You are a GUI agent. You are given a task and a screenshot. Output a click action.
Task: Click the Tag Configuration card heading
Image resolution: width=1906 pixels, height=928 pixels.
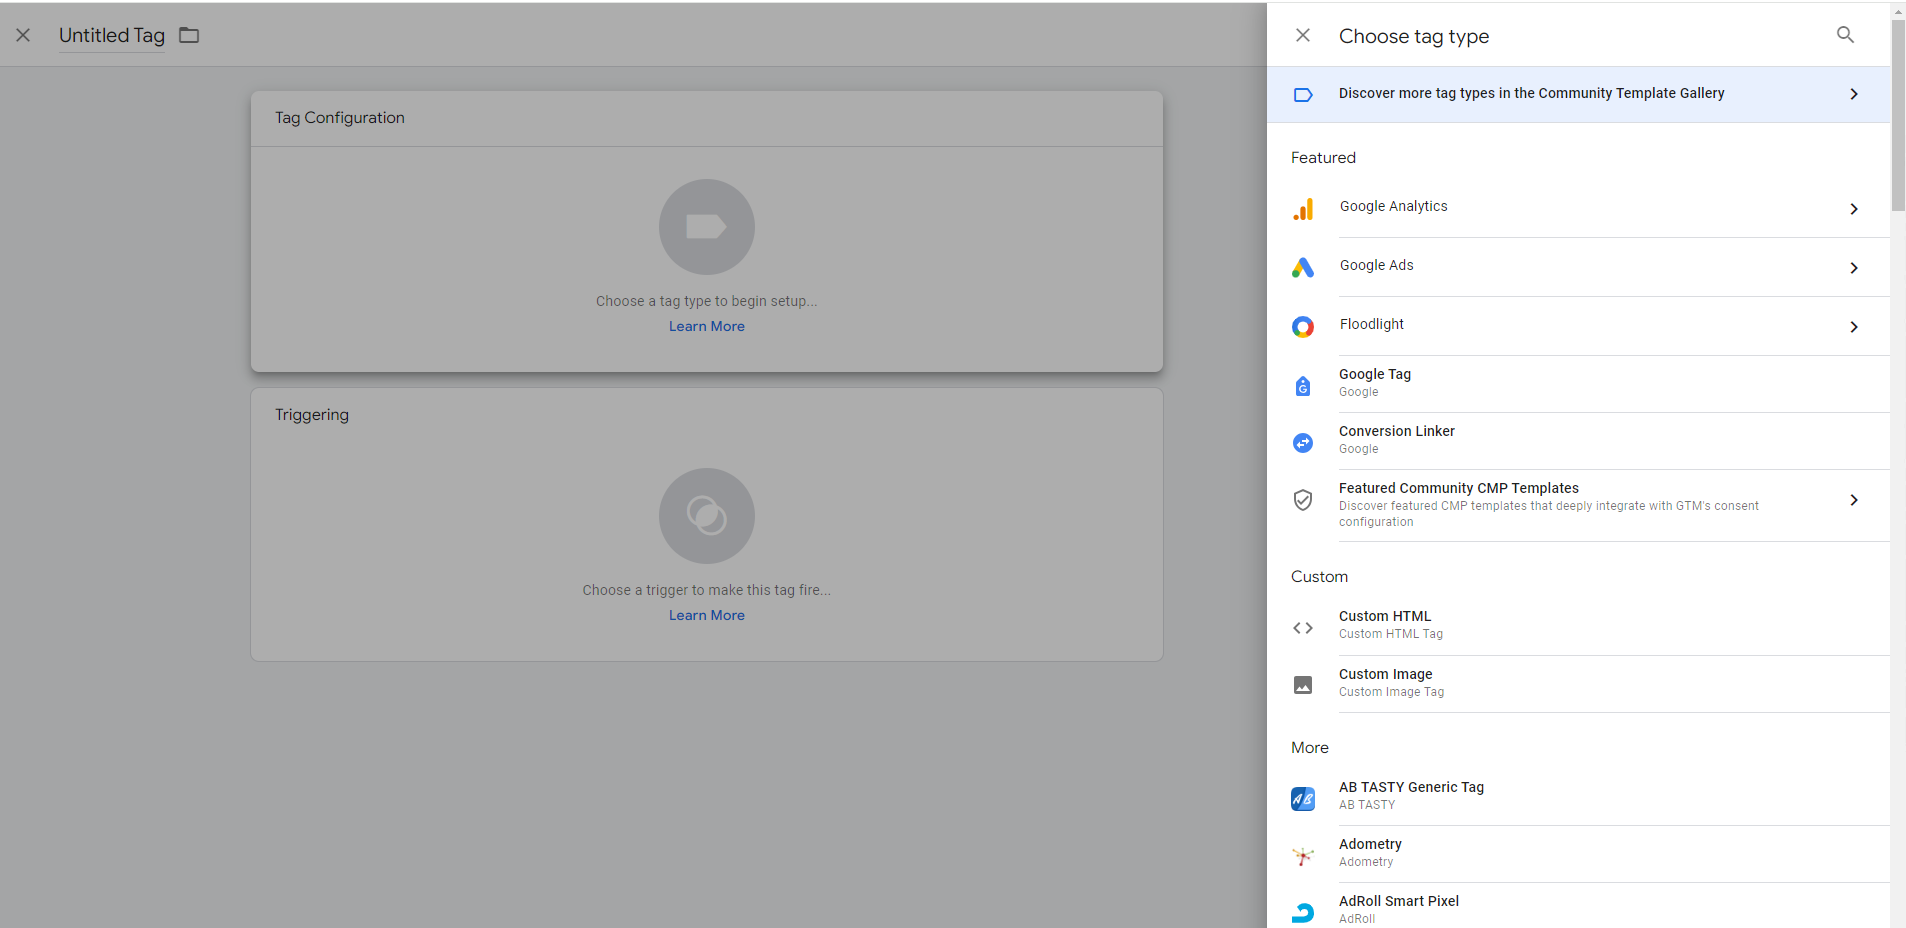(x=340, y=118)
